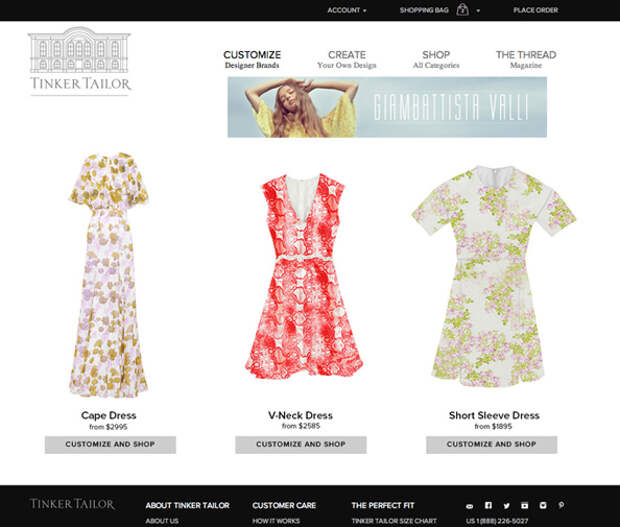This screenshot has width=620, height=527.
Task: Open Shop All Categories menu
Action: 436,59
